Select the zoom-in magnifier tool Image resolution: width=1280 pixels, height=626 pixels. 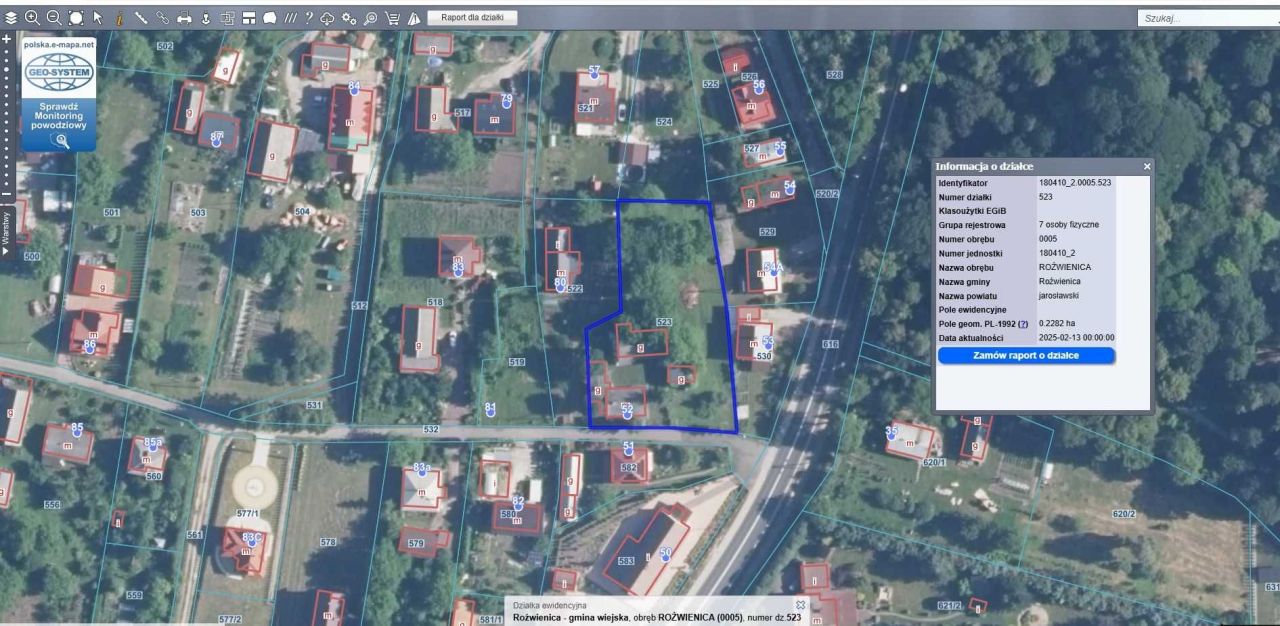point(31,15)
